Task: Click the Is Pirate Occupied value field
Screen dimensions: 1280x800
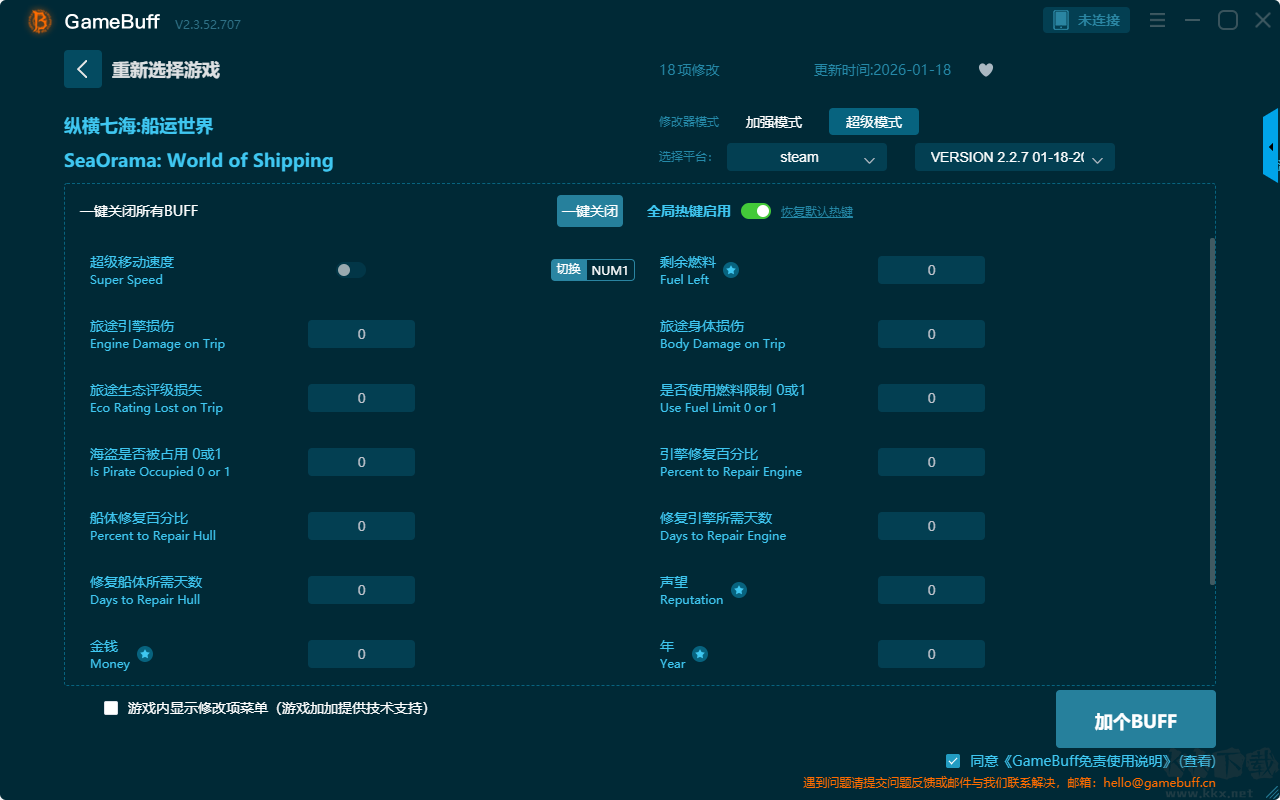Action: [x=361, y=462]
